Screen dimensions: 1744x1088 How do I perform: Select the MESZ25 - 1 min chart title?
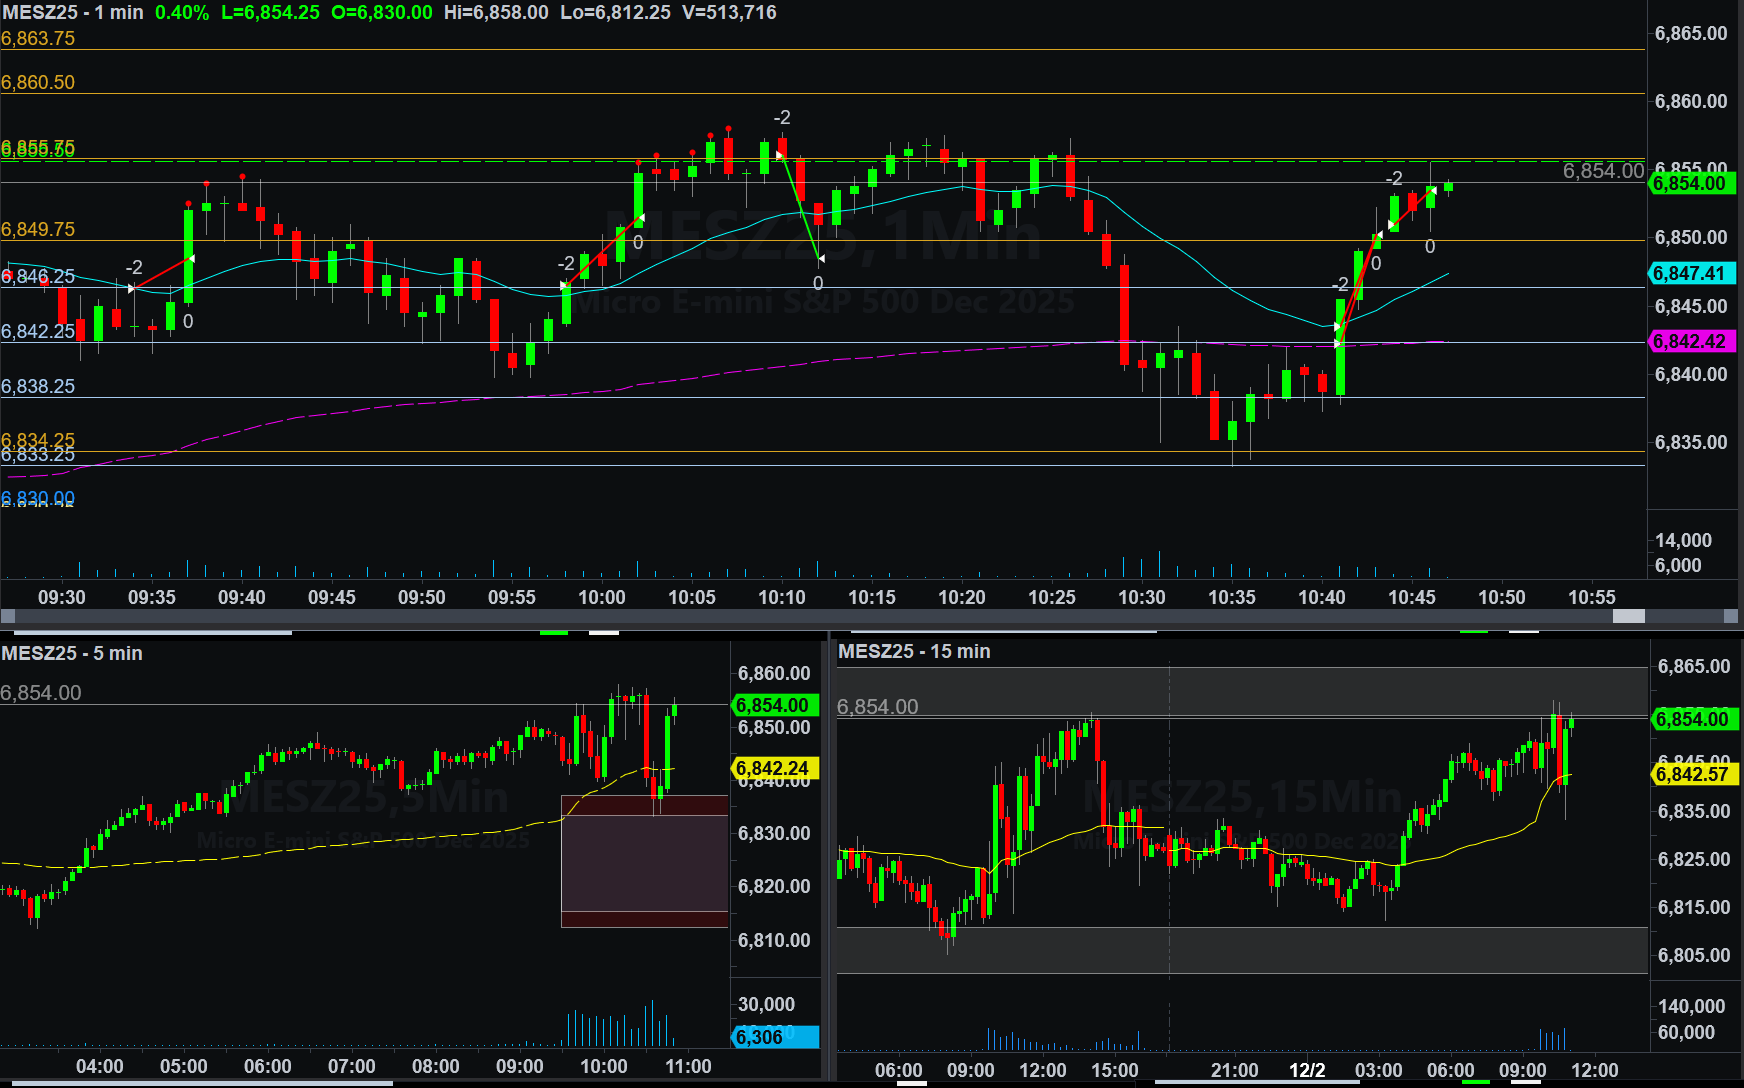pos(73,13)
